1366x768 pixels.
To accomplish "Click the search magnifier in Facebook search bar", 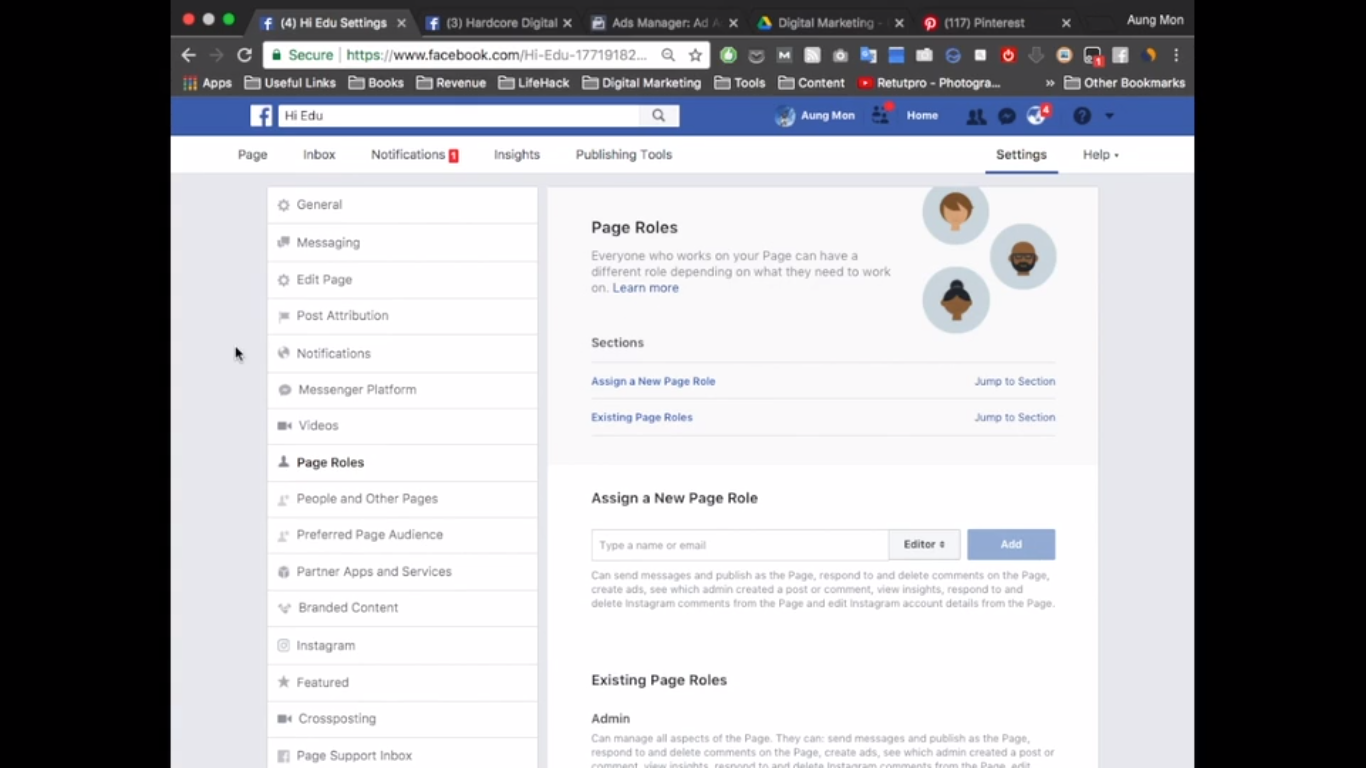I will pos(659,116).
